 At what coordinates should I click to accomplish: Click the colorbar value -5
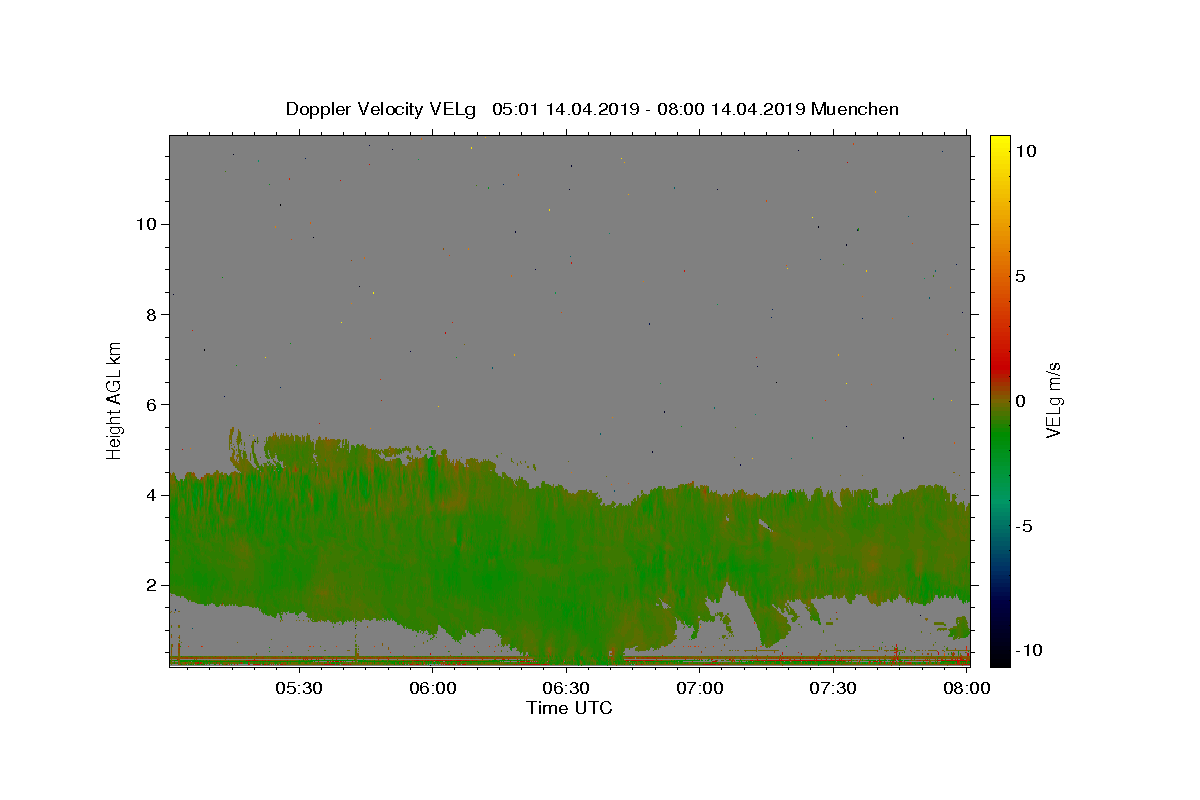coord(1023,526)
